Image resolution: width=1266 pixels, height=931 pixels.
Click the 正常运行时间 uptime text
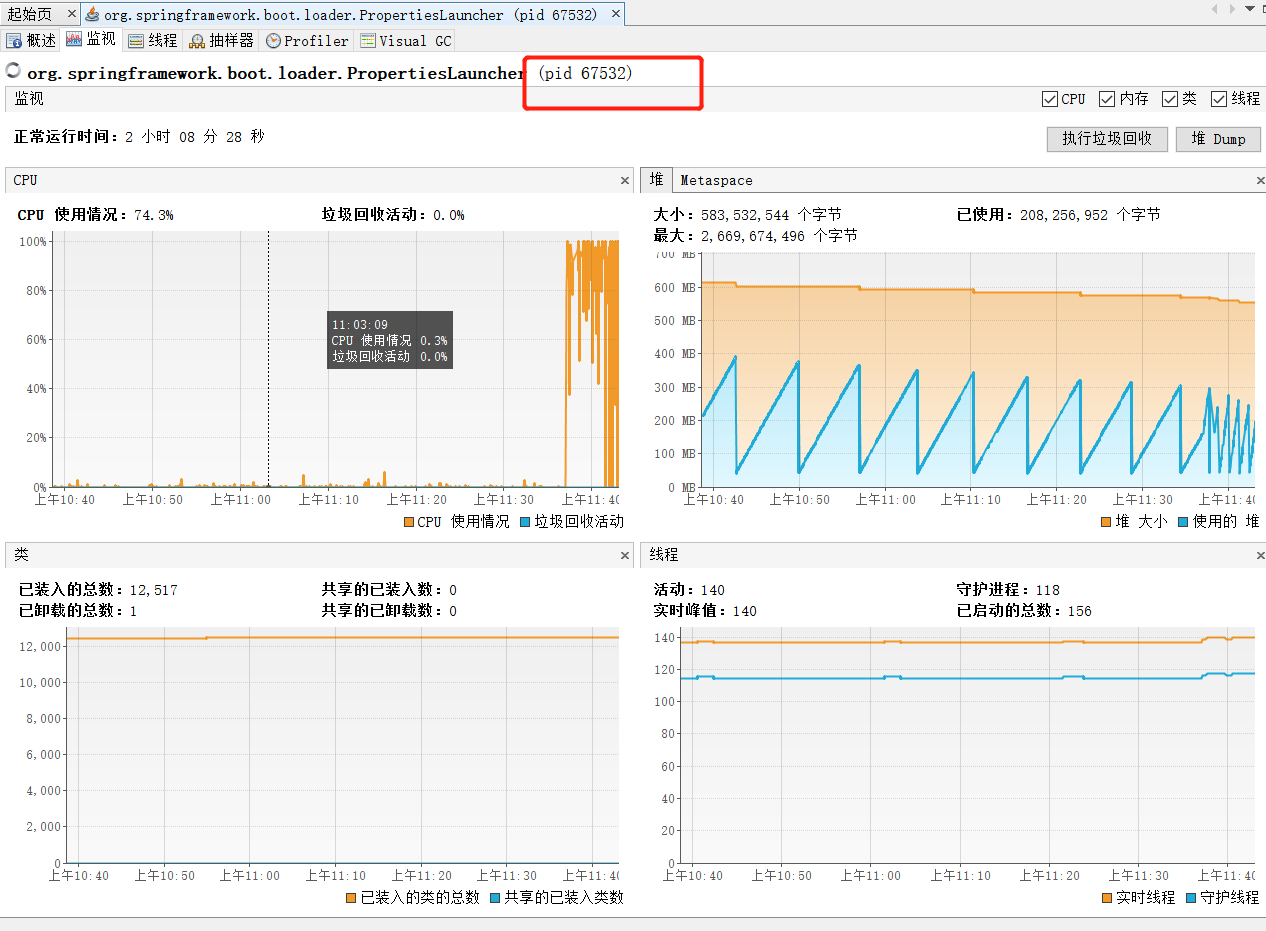(x=140, y=137)
